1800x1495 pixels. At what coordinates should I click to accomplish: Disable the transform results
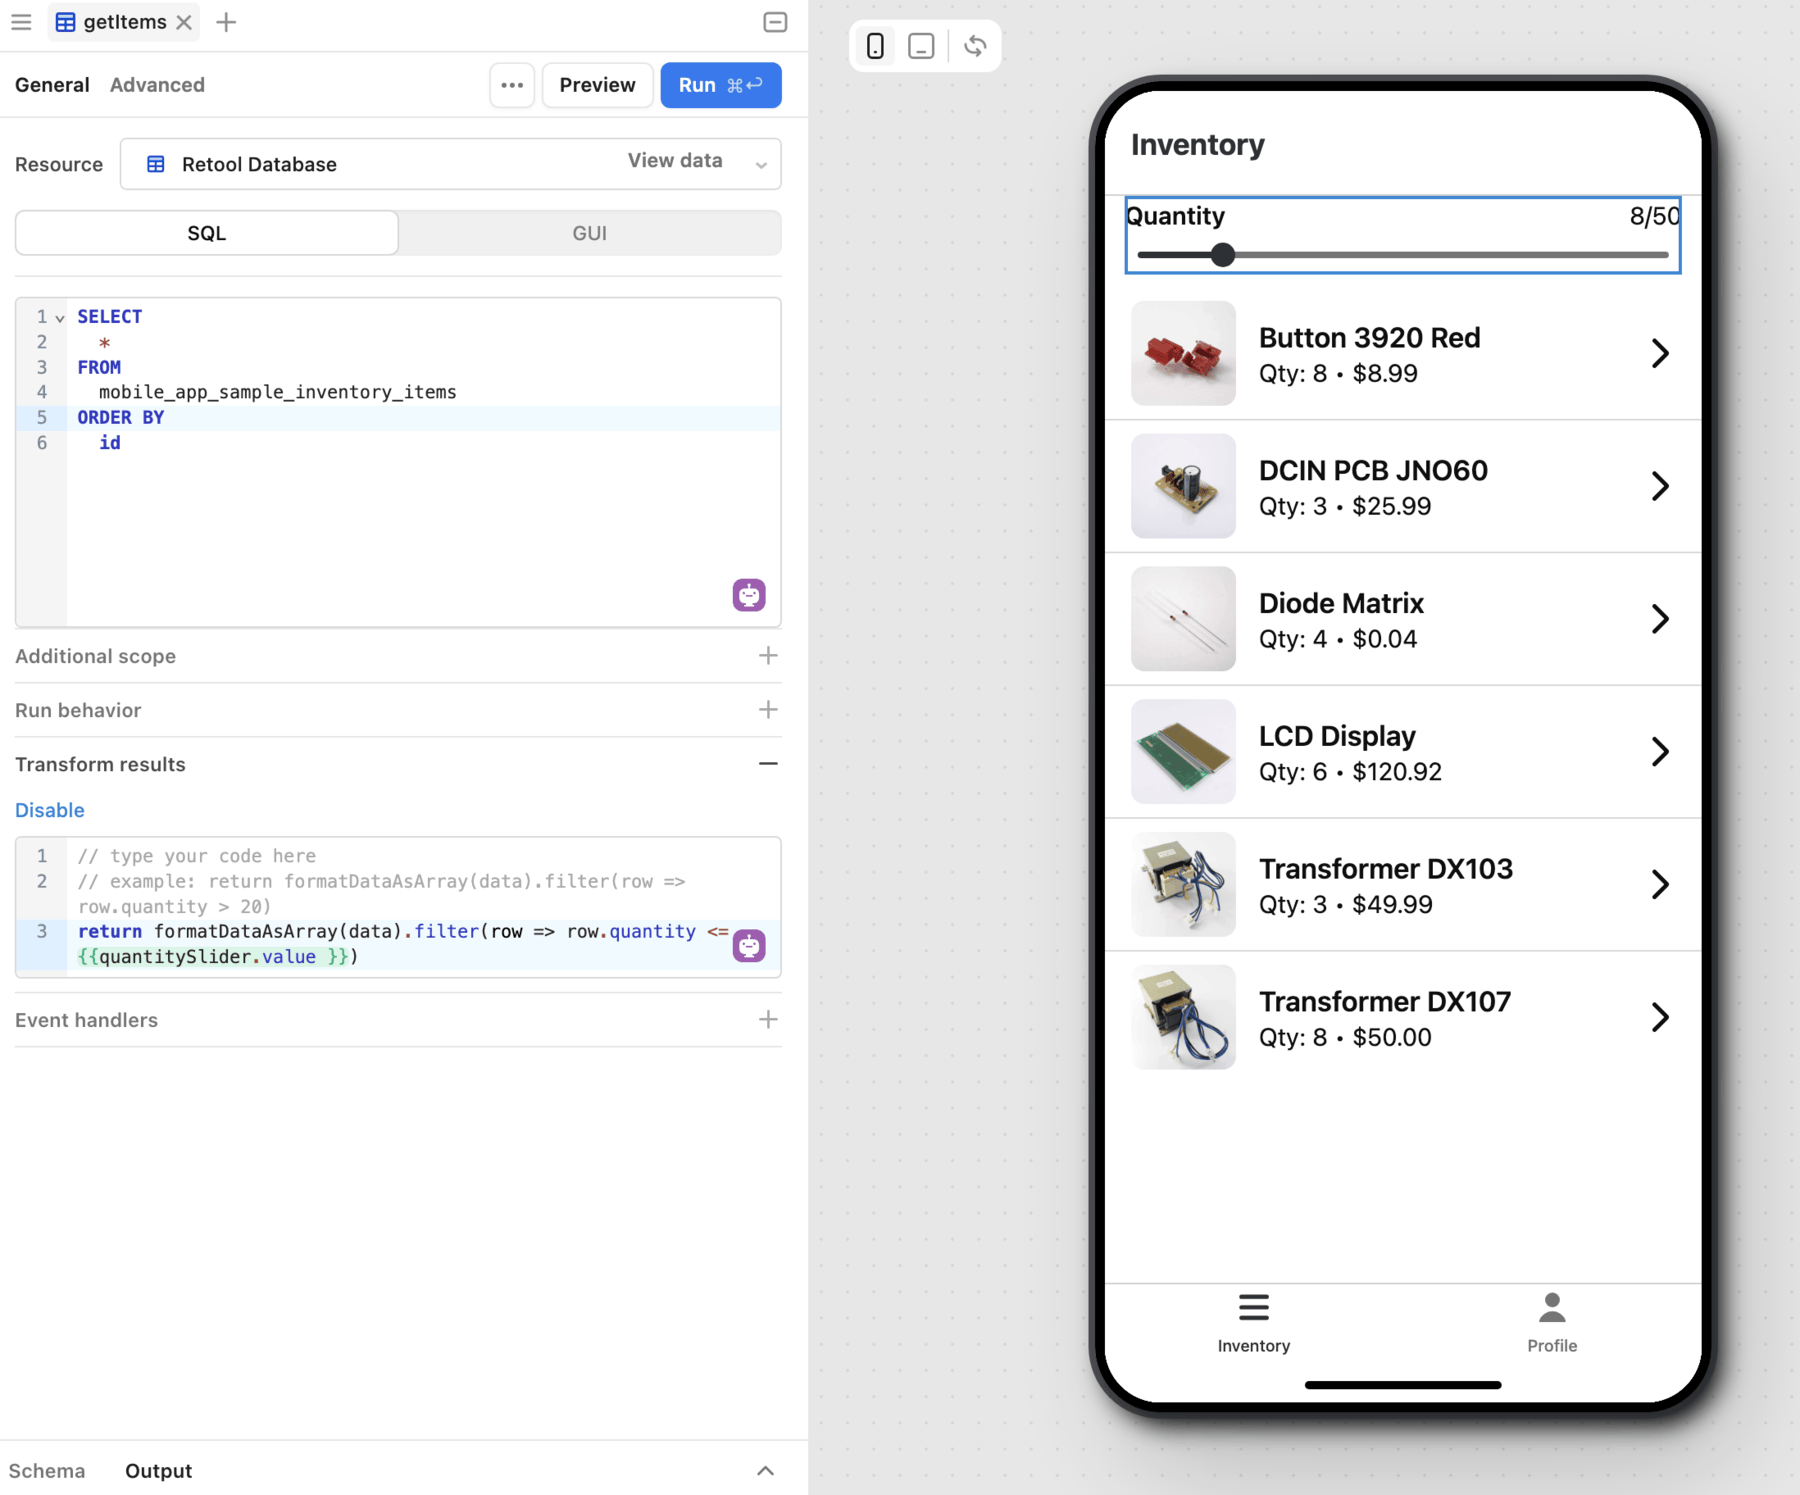click(50, 810)
